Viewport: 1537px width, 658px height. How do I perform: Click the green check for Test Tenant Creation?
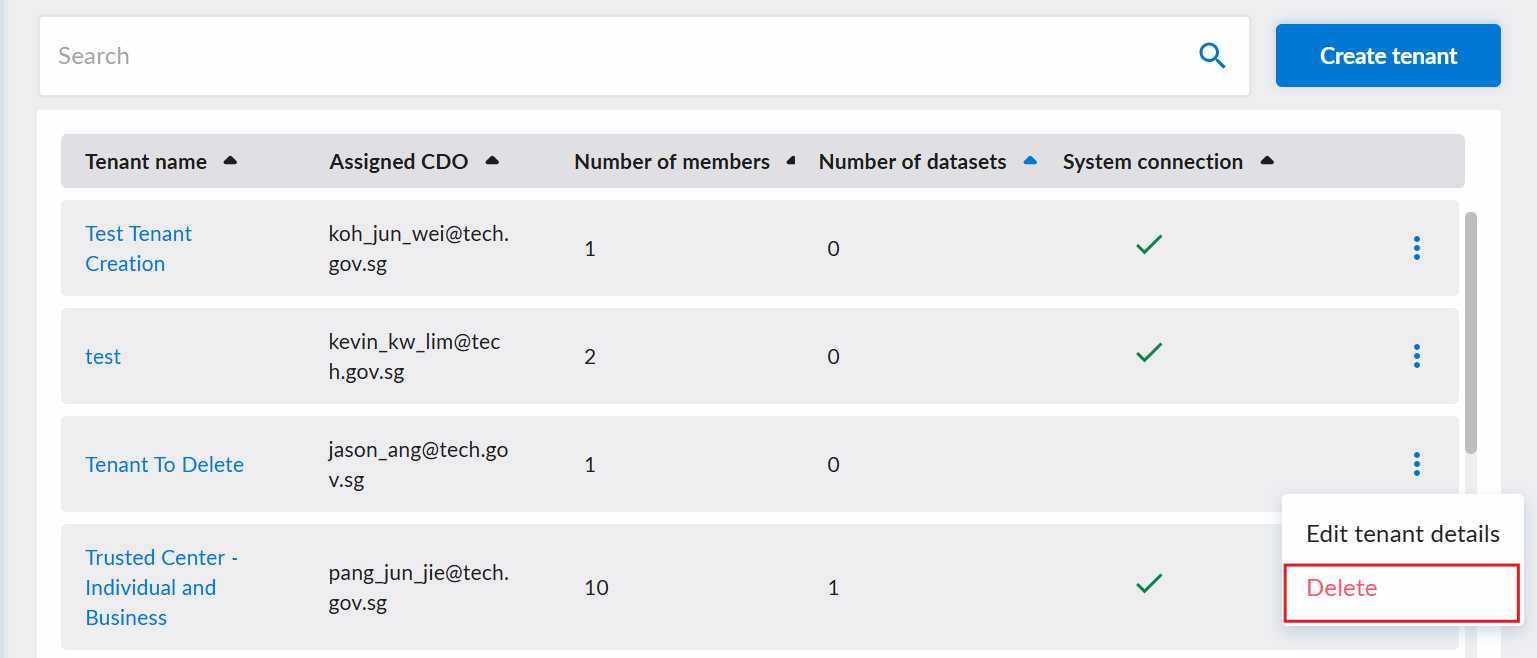tap(1149, 245)
